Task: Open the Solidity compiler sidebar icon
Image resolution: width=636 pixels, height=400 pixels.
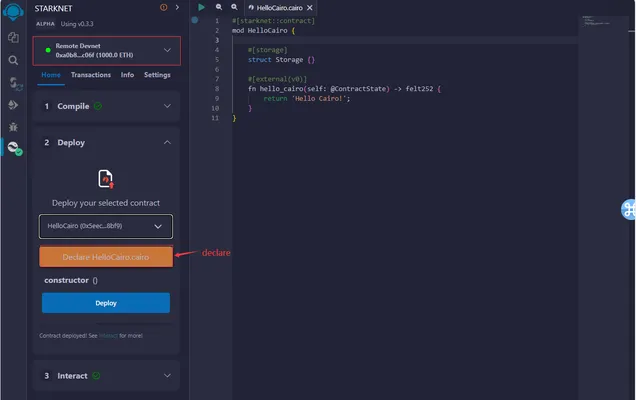Action: pyautogui.click(x=15, y=83)
